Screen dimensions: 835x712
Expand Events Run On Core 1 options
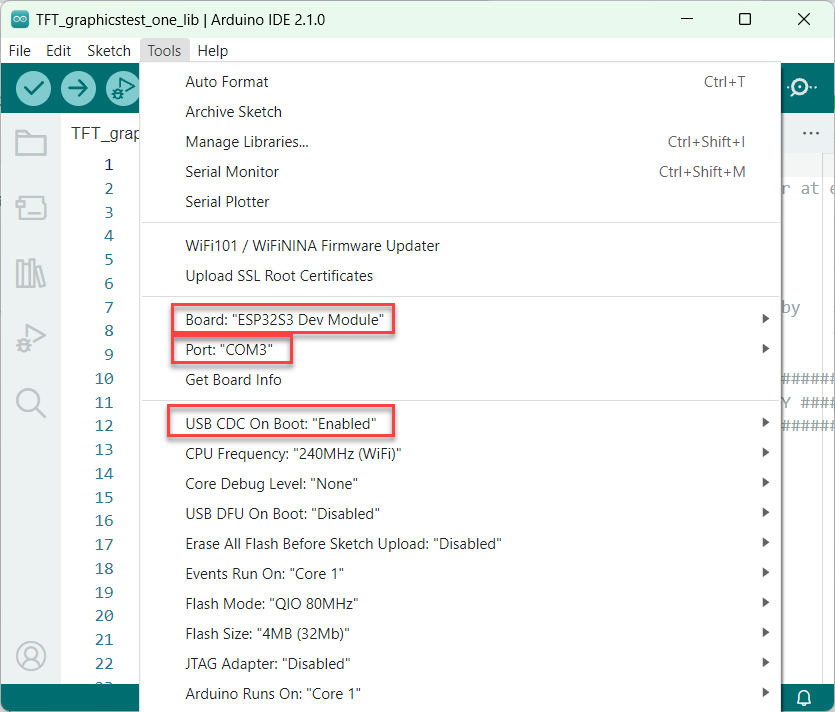(x=461, y=574)
